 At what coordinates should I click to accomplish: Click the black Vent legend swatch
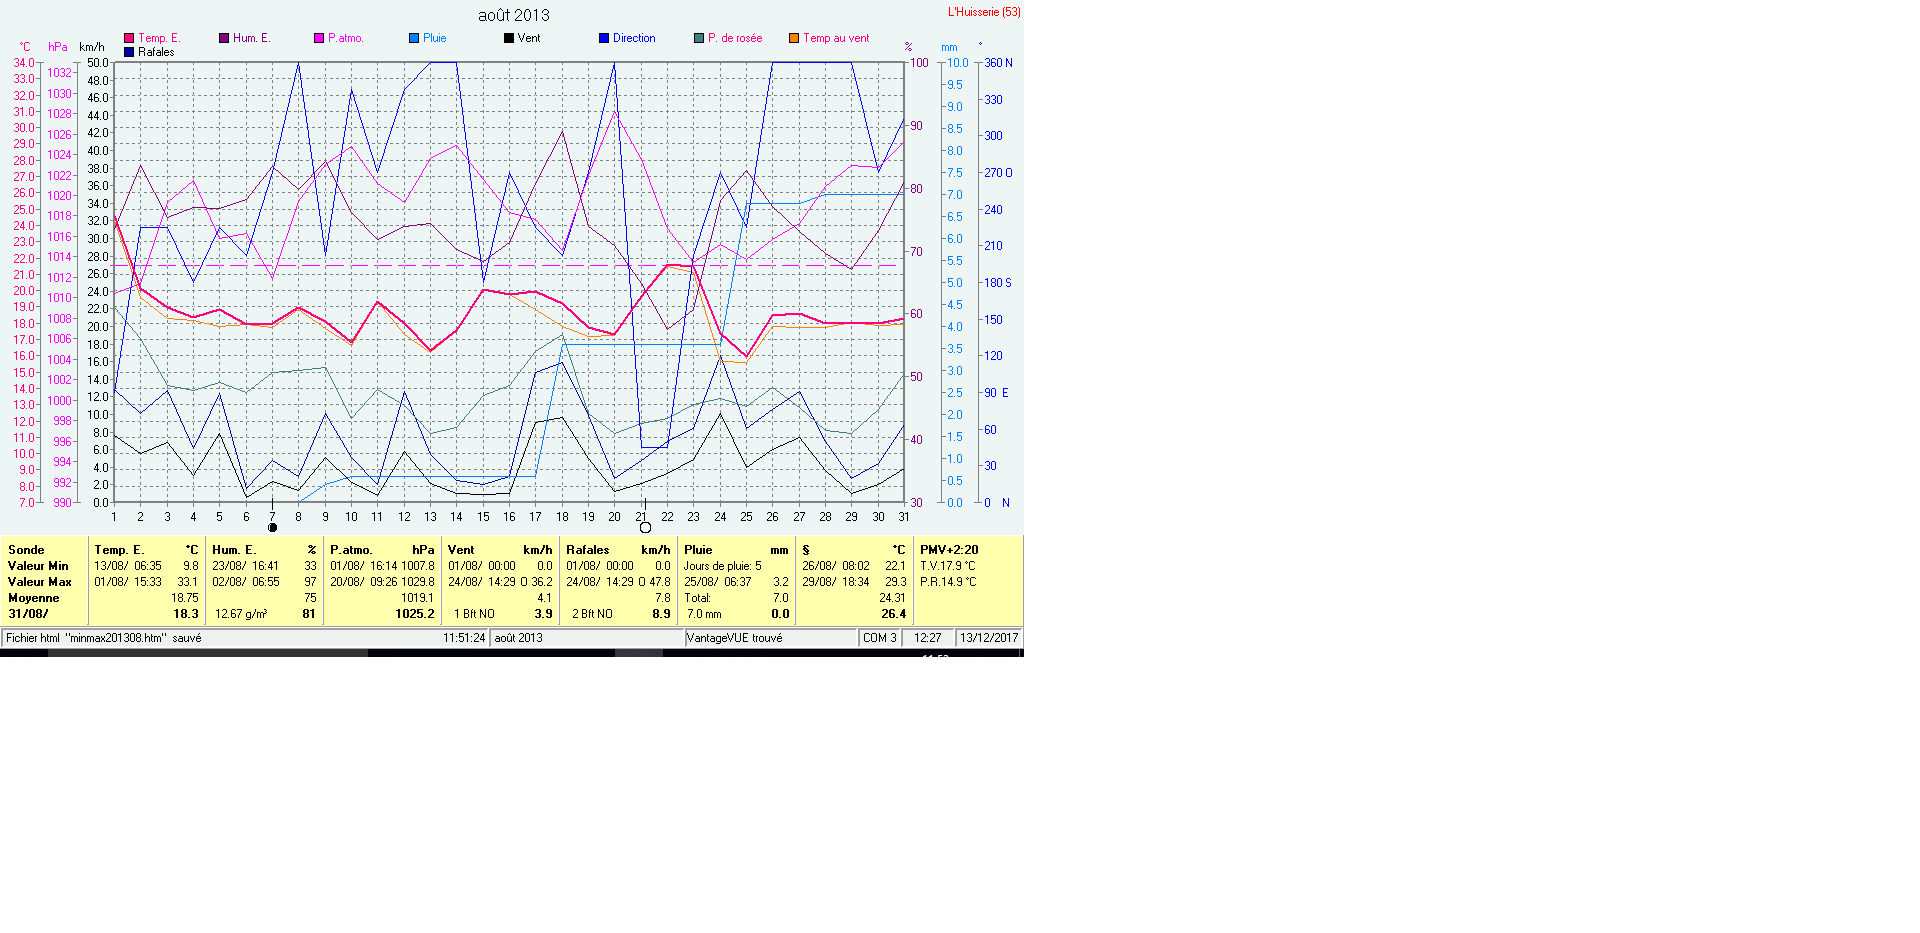tap(509, 38)
